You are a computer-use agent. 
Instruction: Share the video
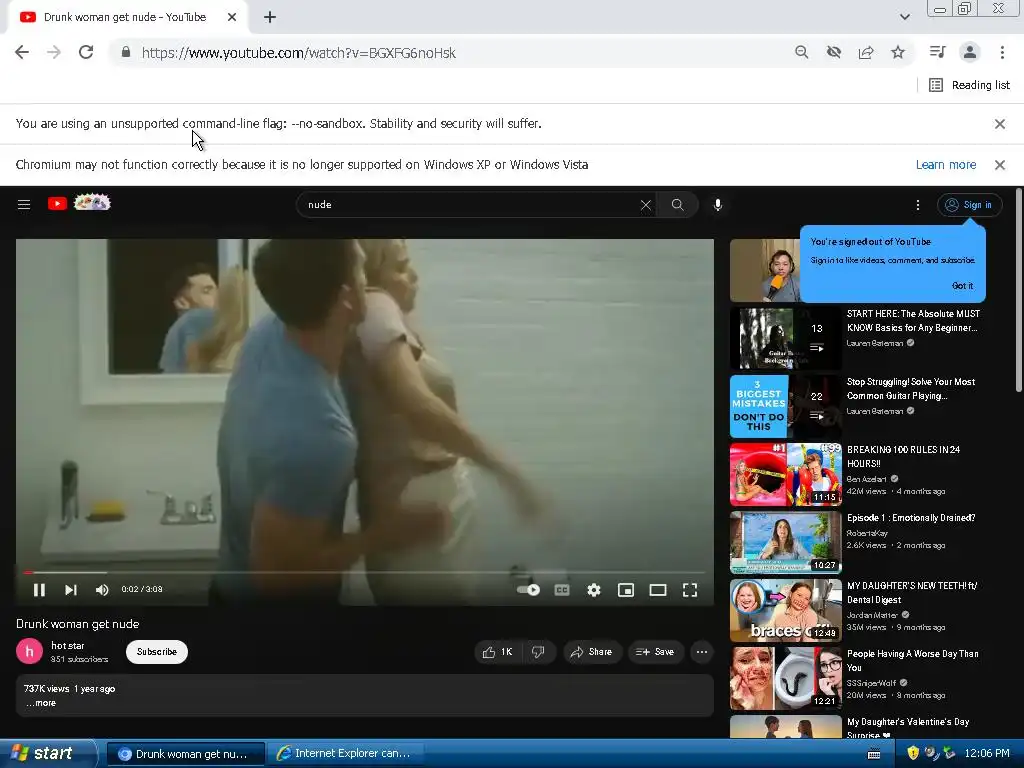[x=591, y=652]
